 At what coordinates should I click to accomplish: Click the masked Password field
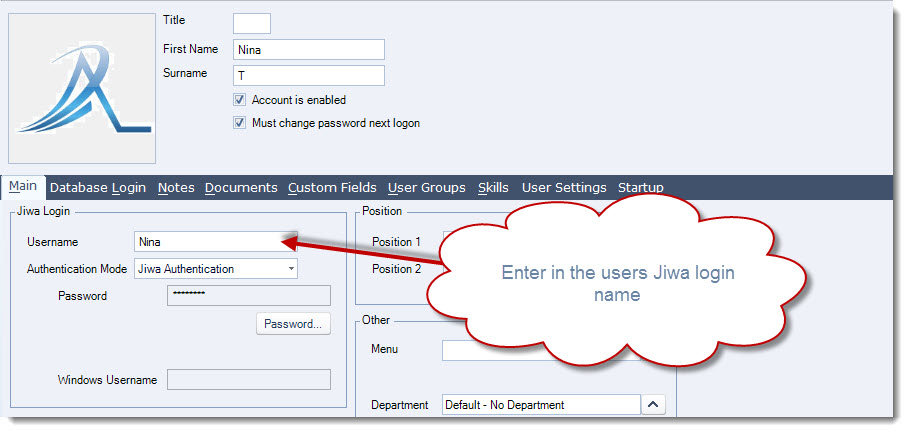tap(248, 295)
